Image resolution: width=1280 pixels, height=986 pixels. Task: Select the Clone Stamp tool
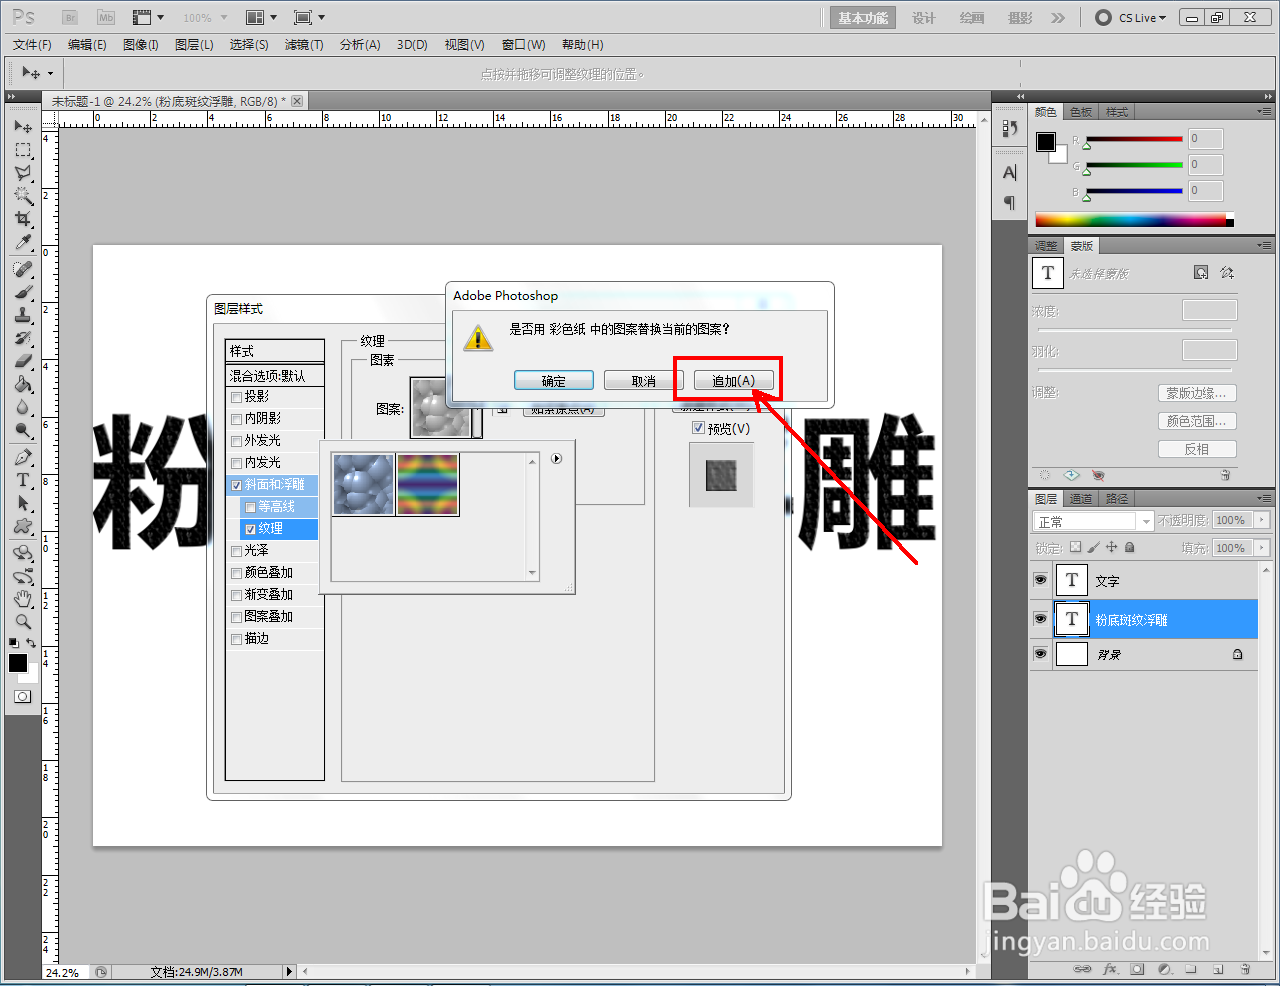(x=23, y=315)
